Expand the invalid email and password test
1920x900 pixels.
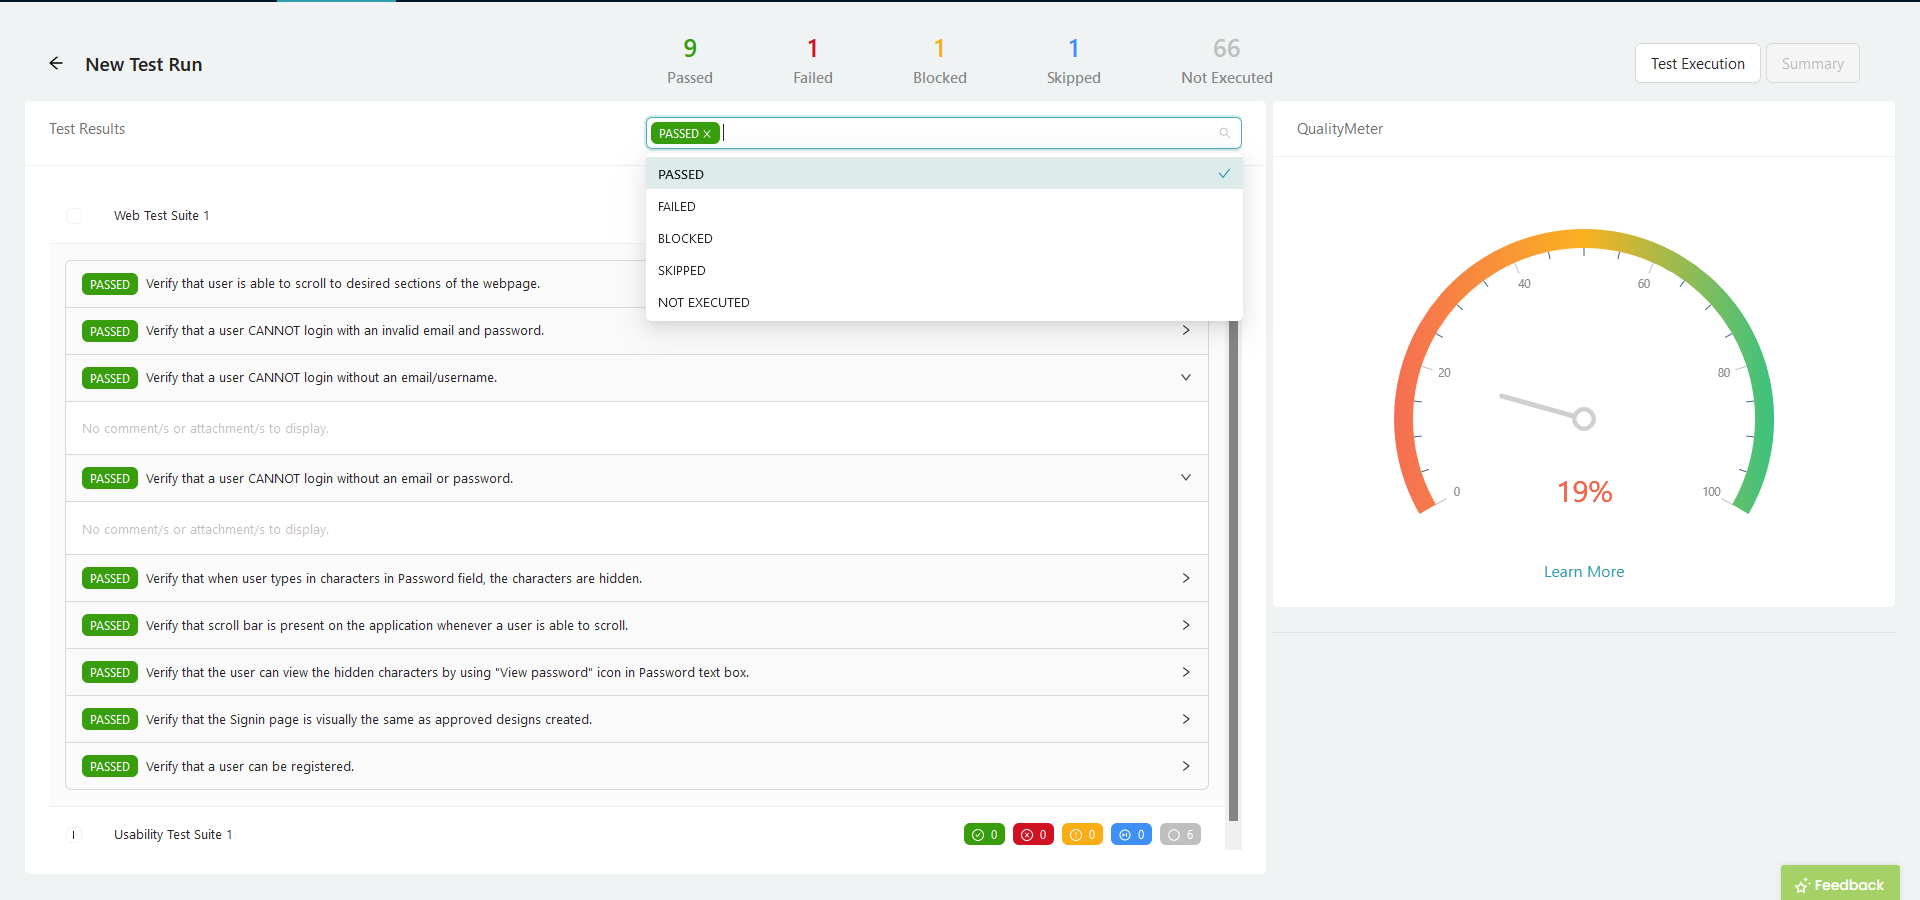pyautogui.click(x=1186, y=330)
